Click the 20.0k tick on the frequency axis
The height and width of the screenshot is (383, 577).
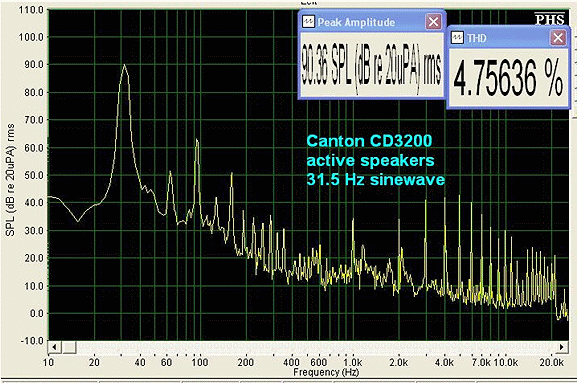pos(551,363)
